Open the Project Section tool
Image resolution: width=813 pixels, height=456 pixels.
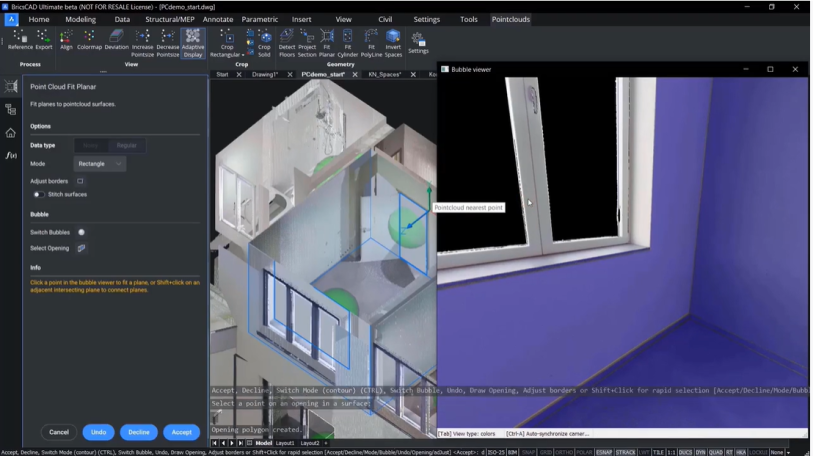[306, 44]
